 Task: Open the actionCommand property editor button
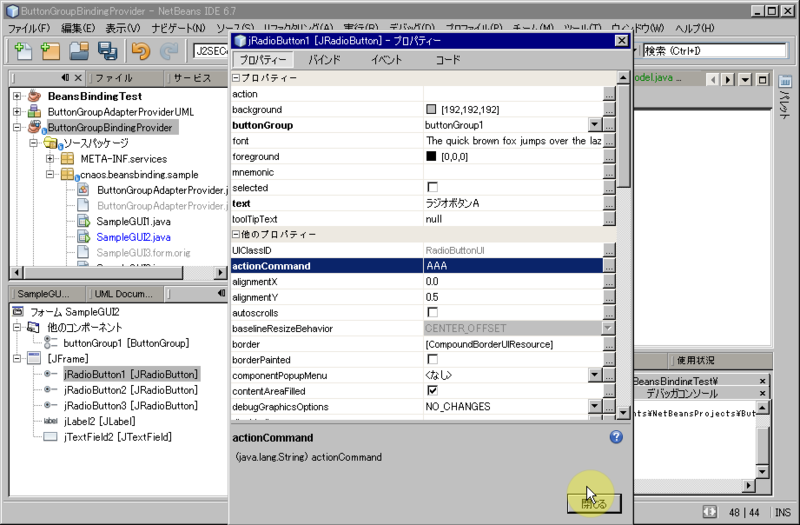pos(609,266)
